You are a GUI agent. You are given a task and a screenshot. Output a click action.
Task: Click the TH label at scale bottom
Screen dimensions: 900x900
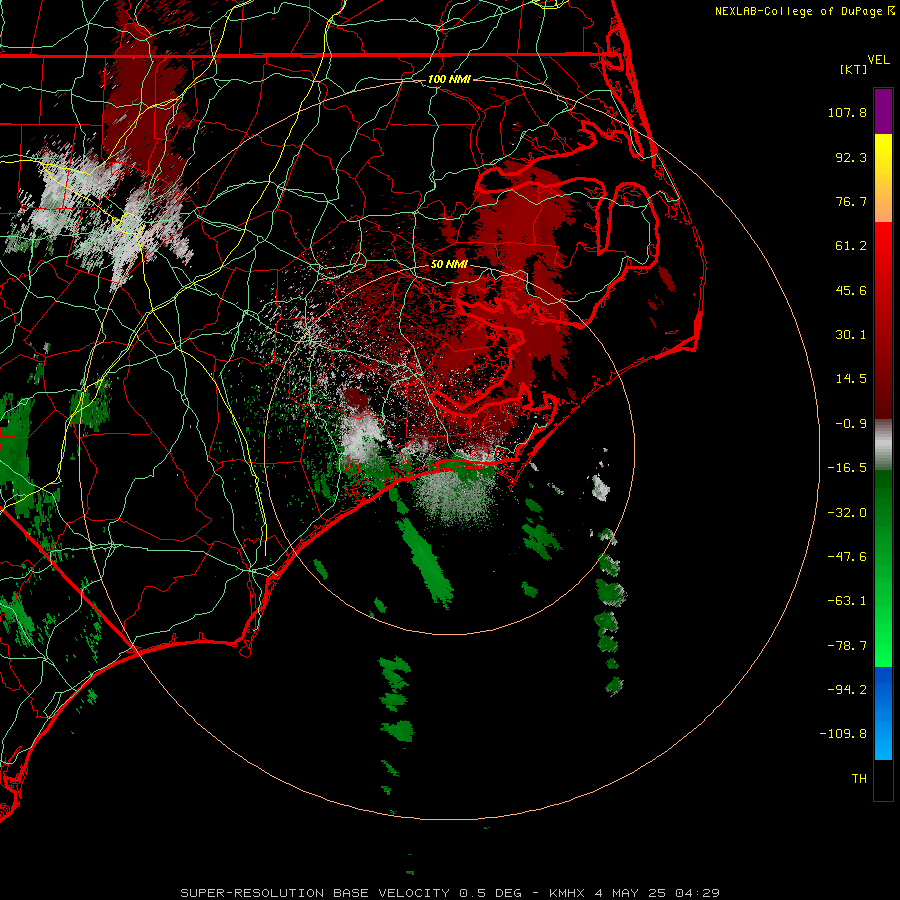(x=859, y=779)
